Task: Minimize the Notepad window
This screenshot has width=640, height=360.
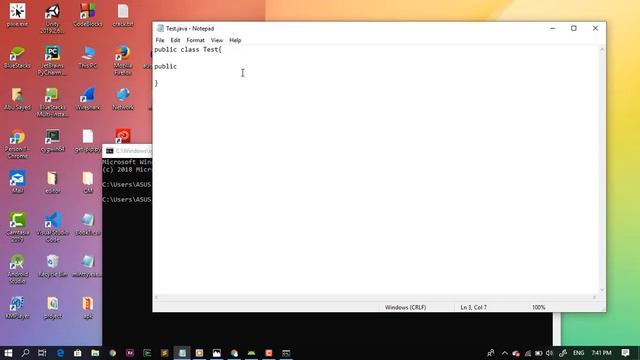Action: [553, 28]
